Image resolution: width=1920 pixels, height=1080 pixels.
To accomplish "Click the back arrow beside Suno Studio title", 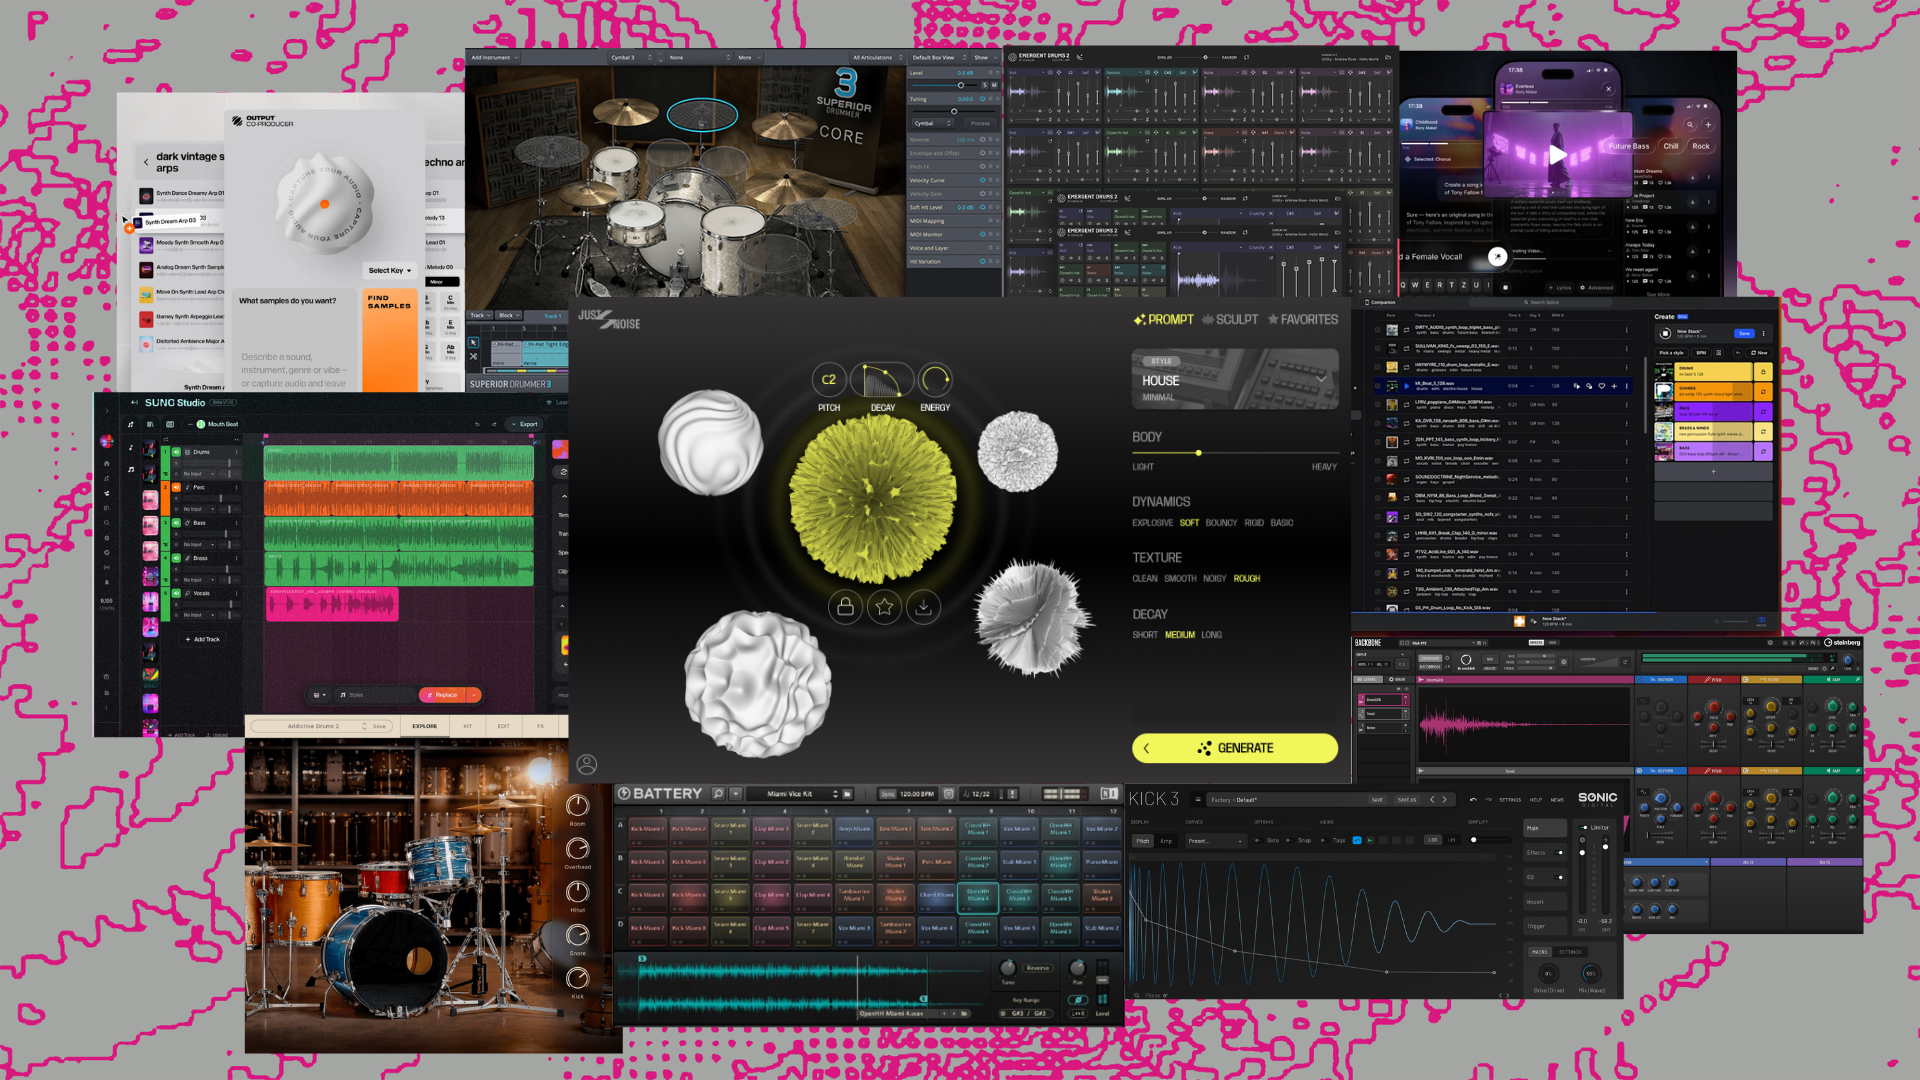I will coord(134,403).
